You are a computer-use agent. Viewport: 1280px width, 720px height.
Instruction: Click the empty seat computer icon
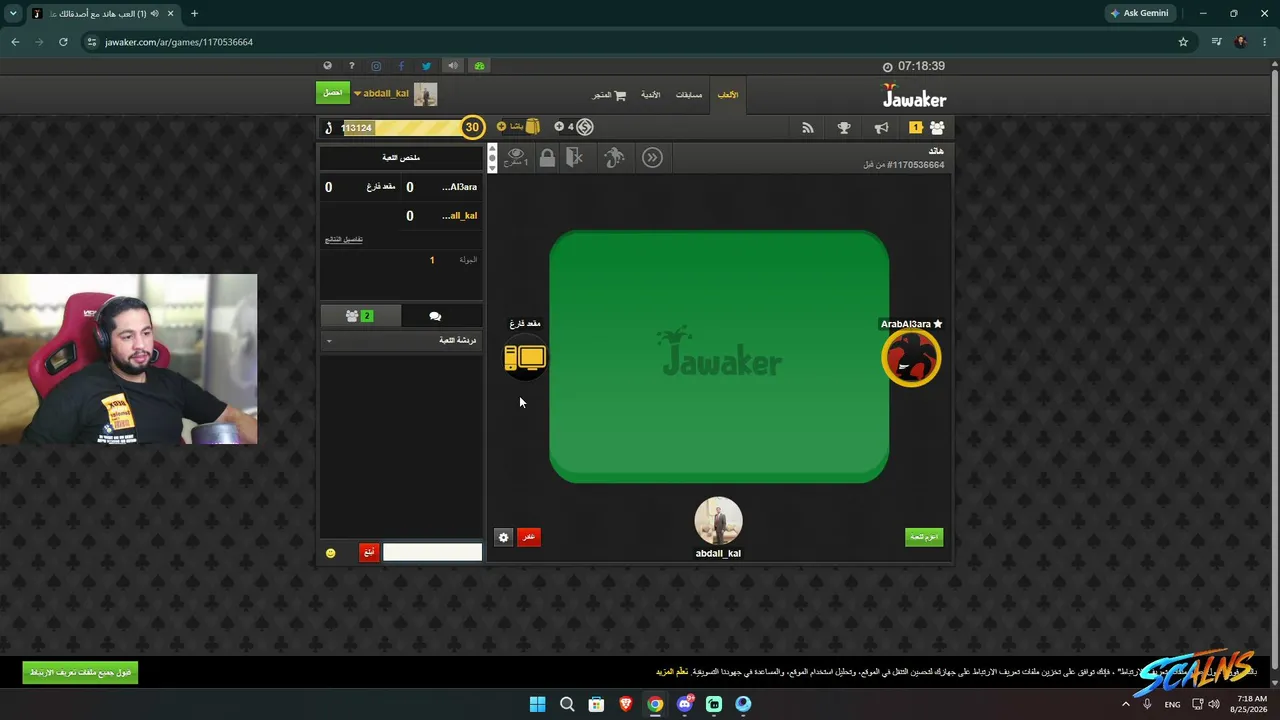click(525, 358)
